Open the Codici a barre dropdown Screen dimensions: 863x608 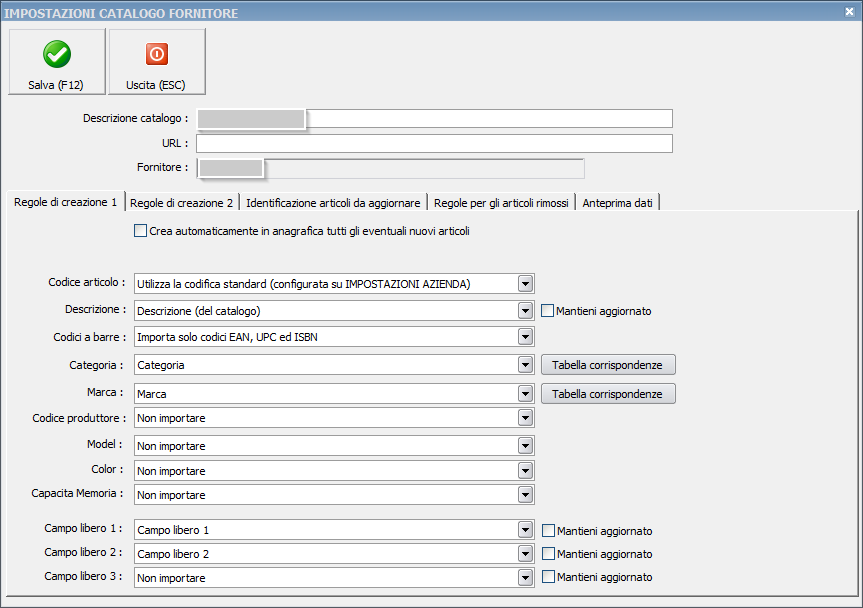tap(526, 337)
